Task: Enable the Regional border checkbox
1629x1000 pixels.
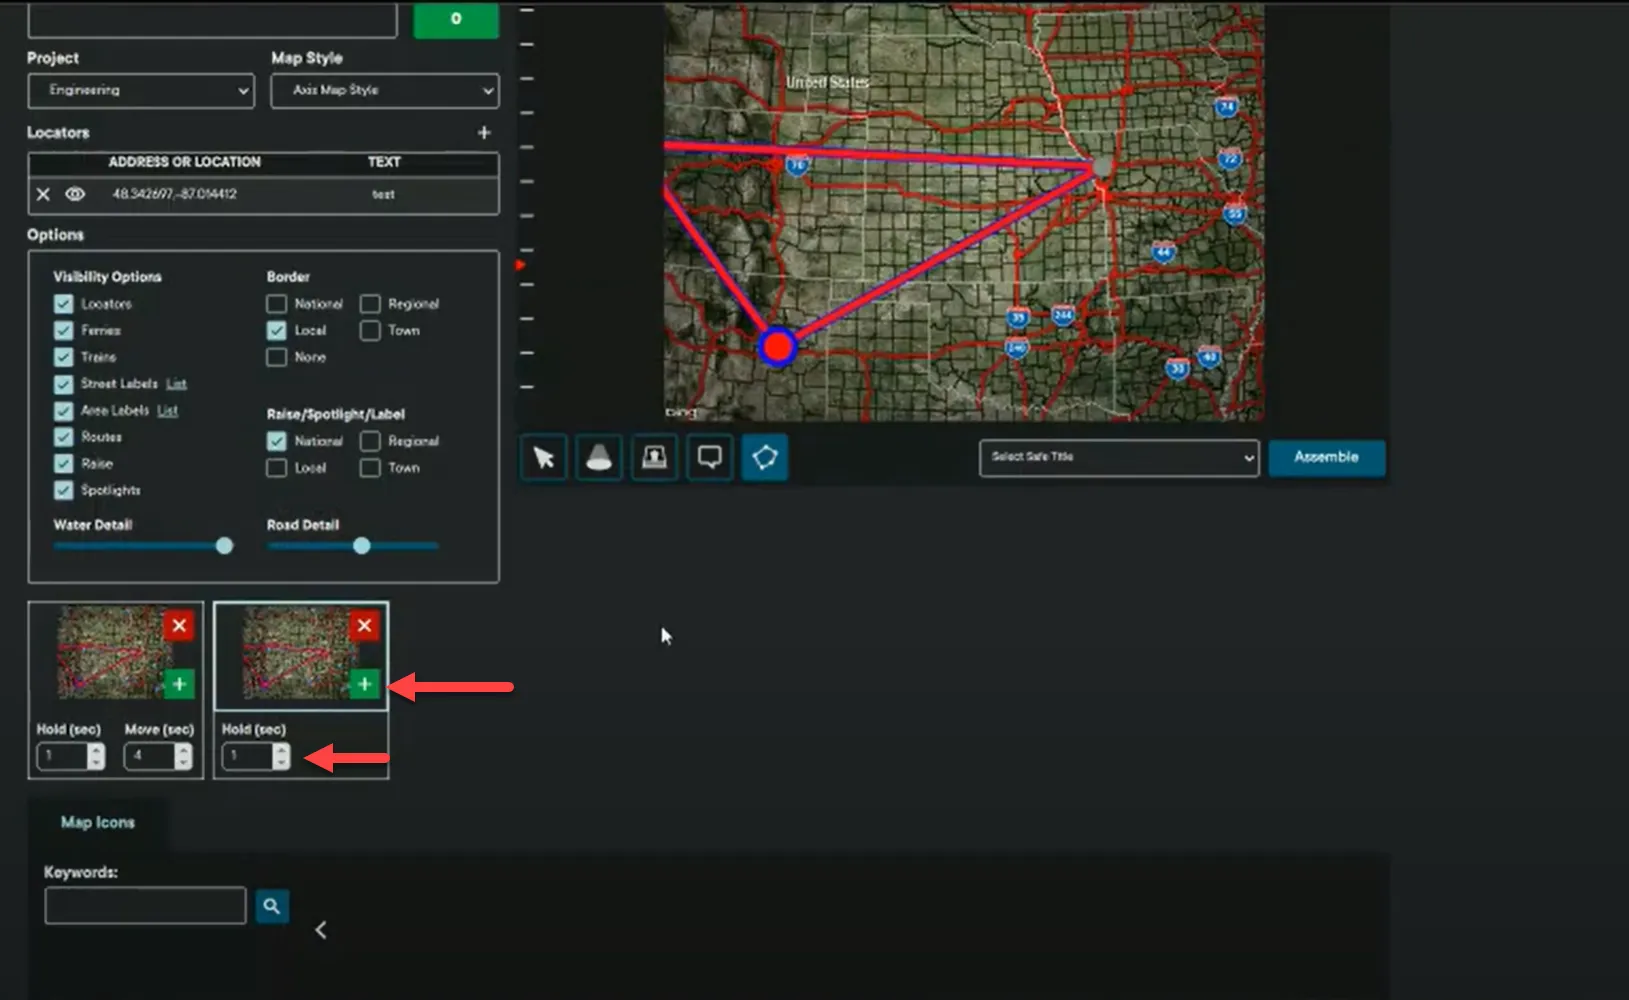Action: coord(370,303)
